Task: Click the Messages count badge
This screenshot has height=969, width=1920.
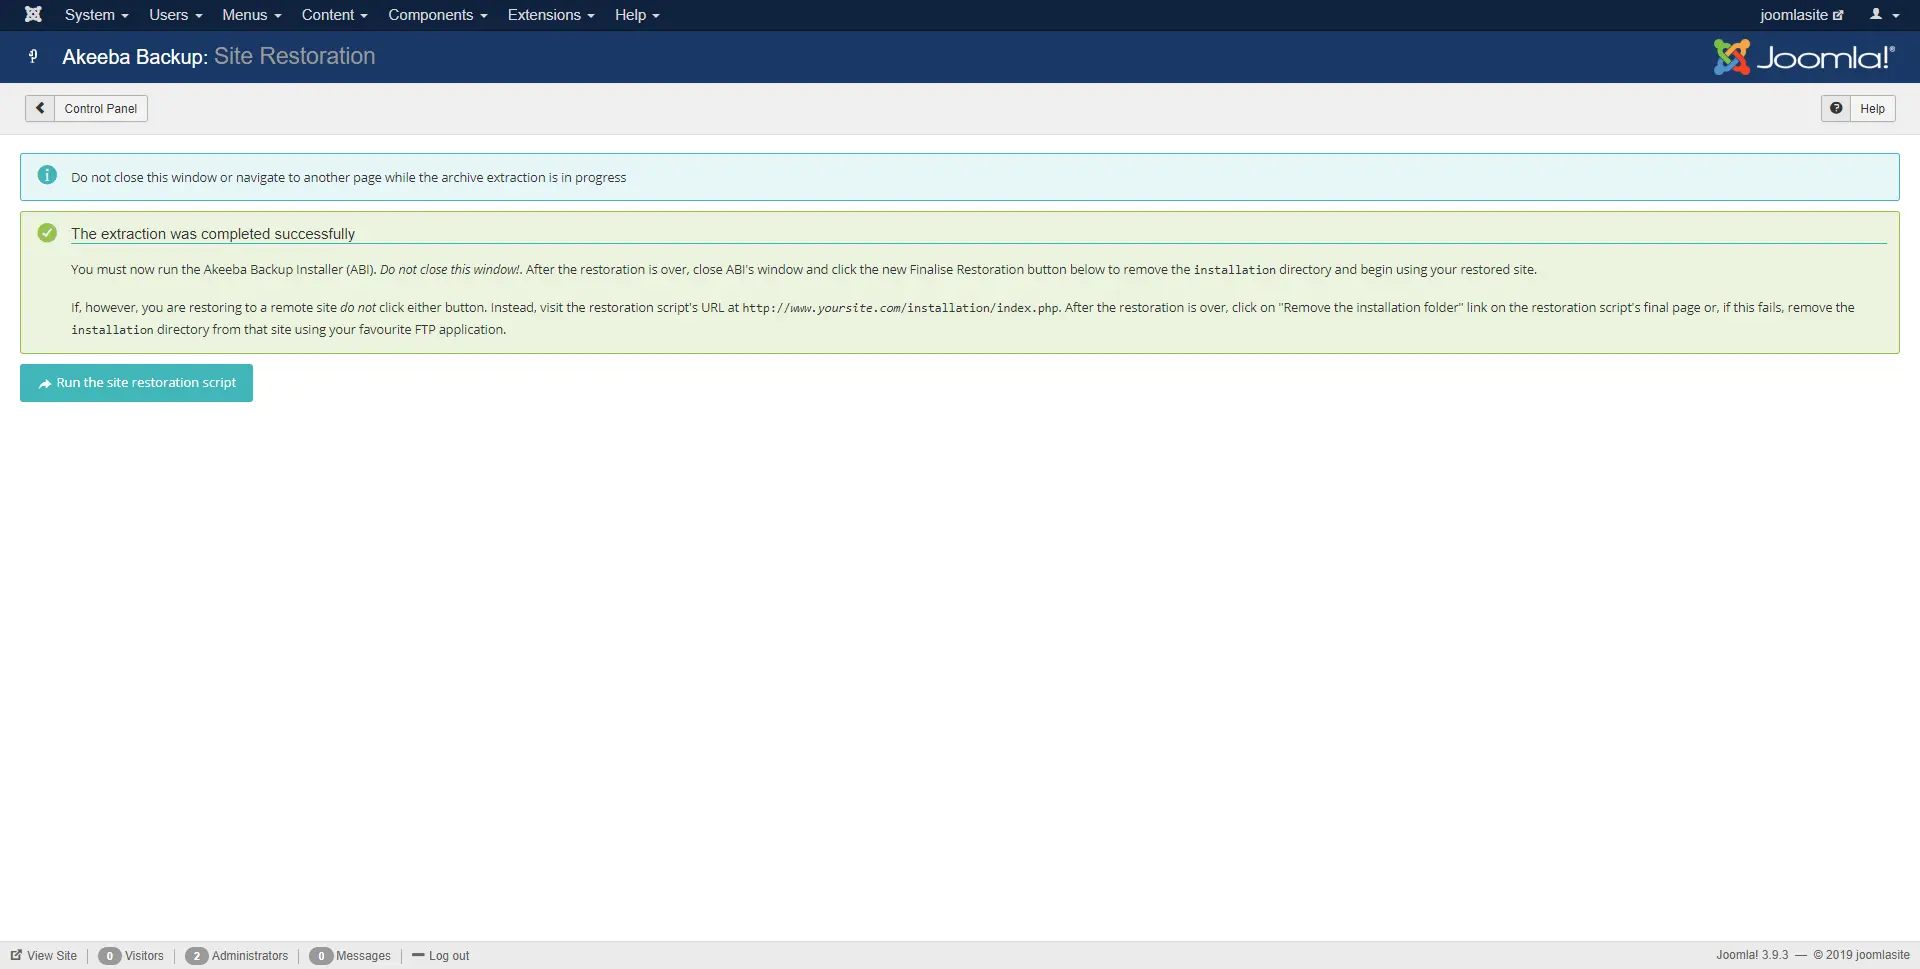Action: [x=320, y=956]
